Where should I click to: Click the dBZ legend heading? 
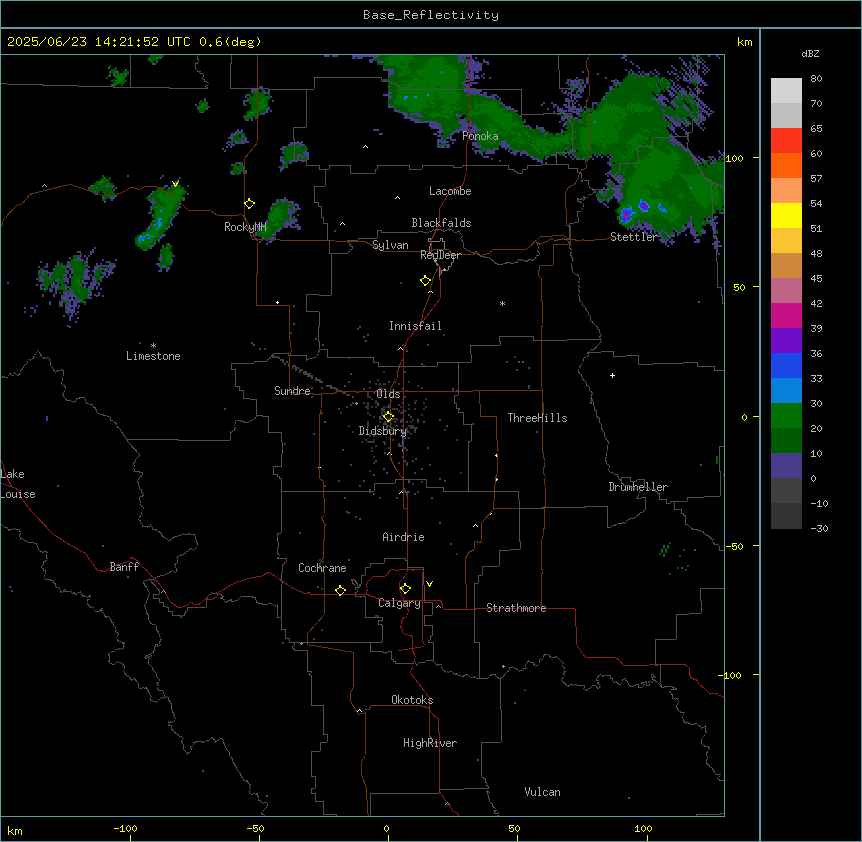(x=810, y=53)
